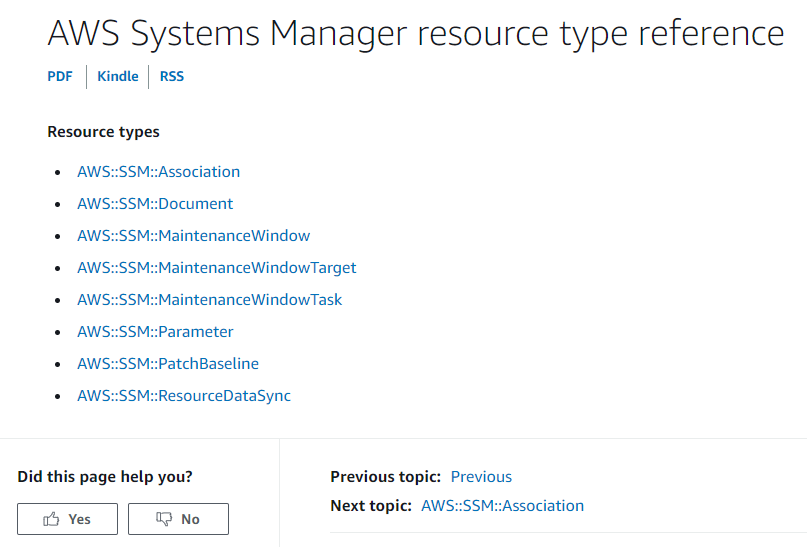
Task: Select the AWS::SSM::MaintenanceWindowTarget link
Action: coord(217,267)
